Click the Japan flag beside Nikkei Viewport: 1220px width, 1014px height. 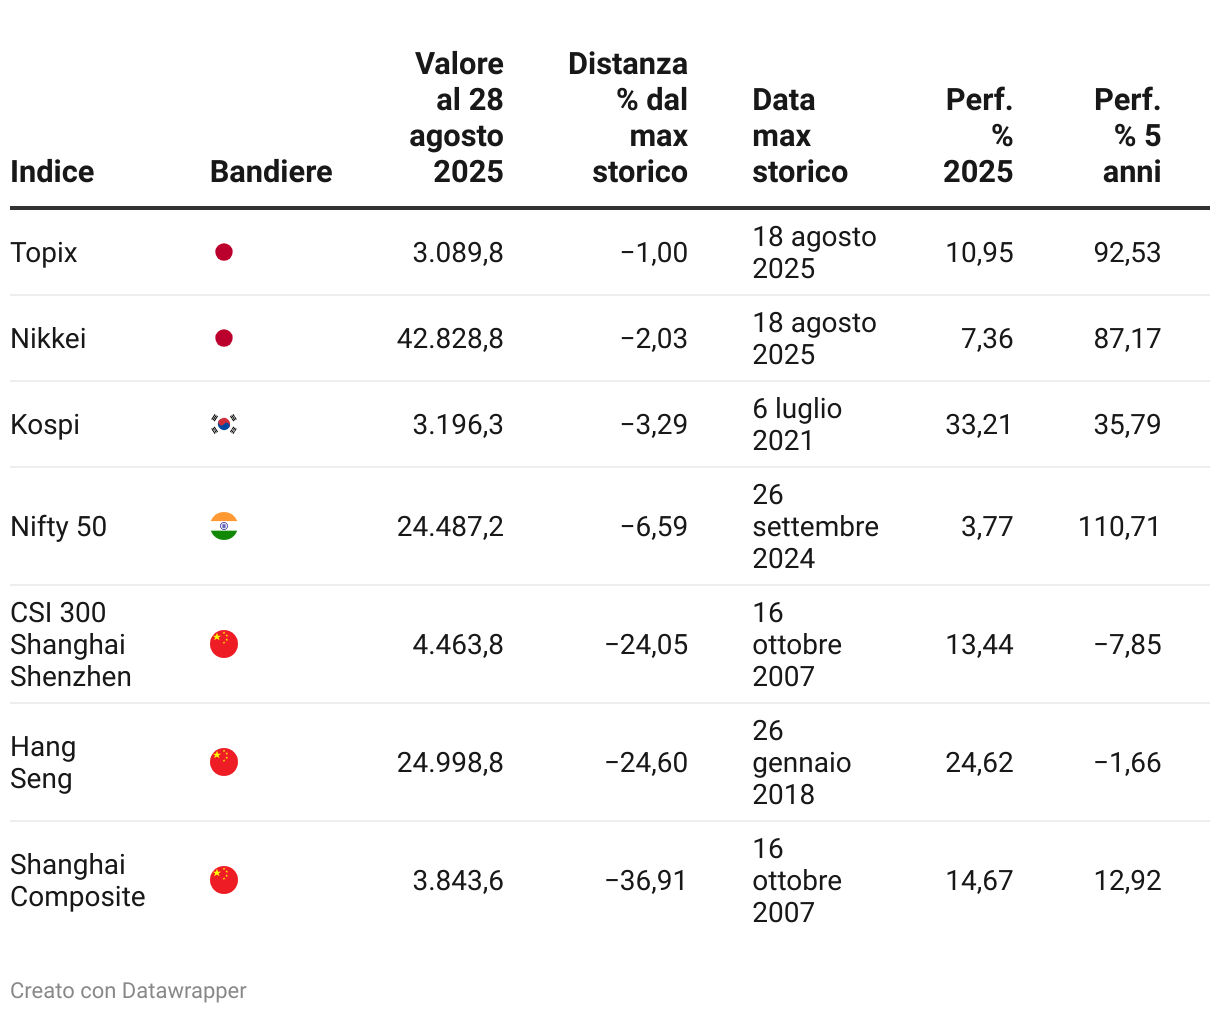224,338
